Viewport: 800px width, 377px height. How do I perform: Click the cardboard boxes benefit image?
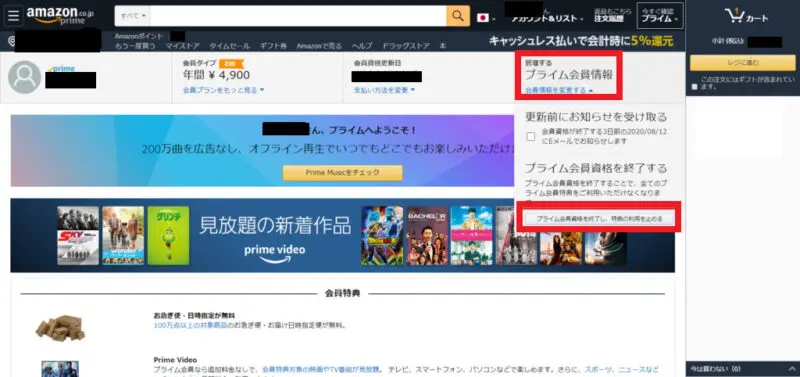[60, 328]
